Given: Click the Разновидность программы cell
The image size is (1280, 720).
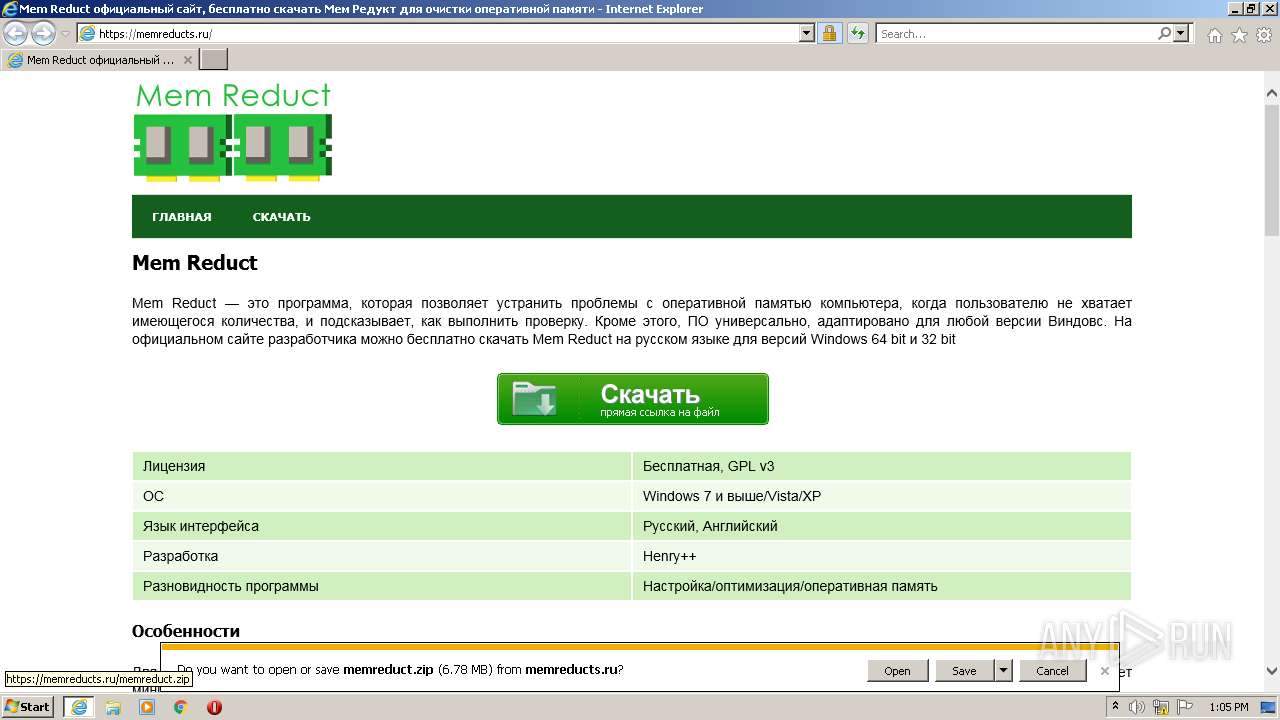Looking at the screenshot, I should point(382,586).
